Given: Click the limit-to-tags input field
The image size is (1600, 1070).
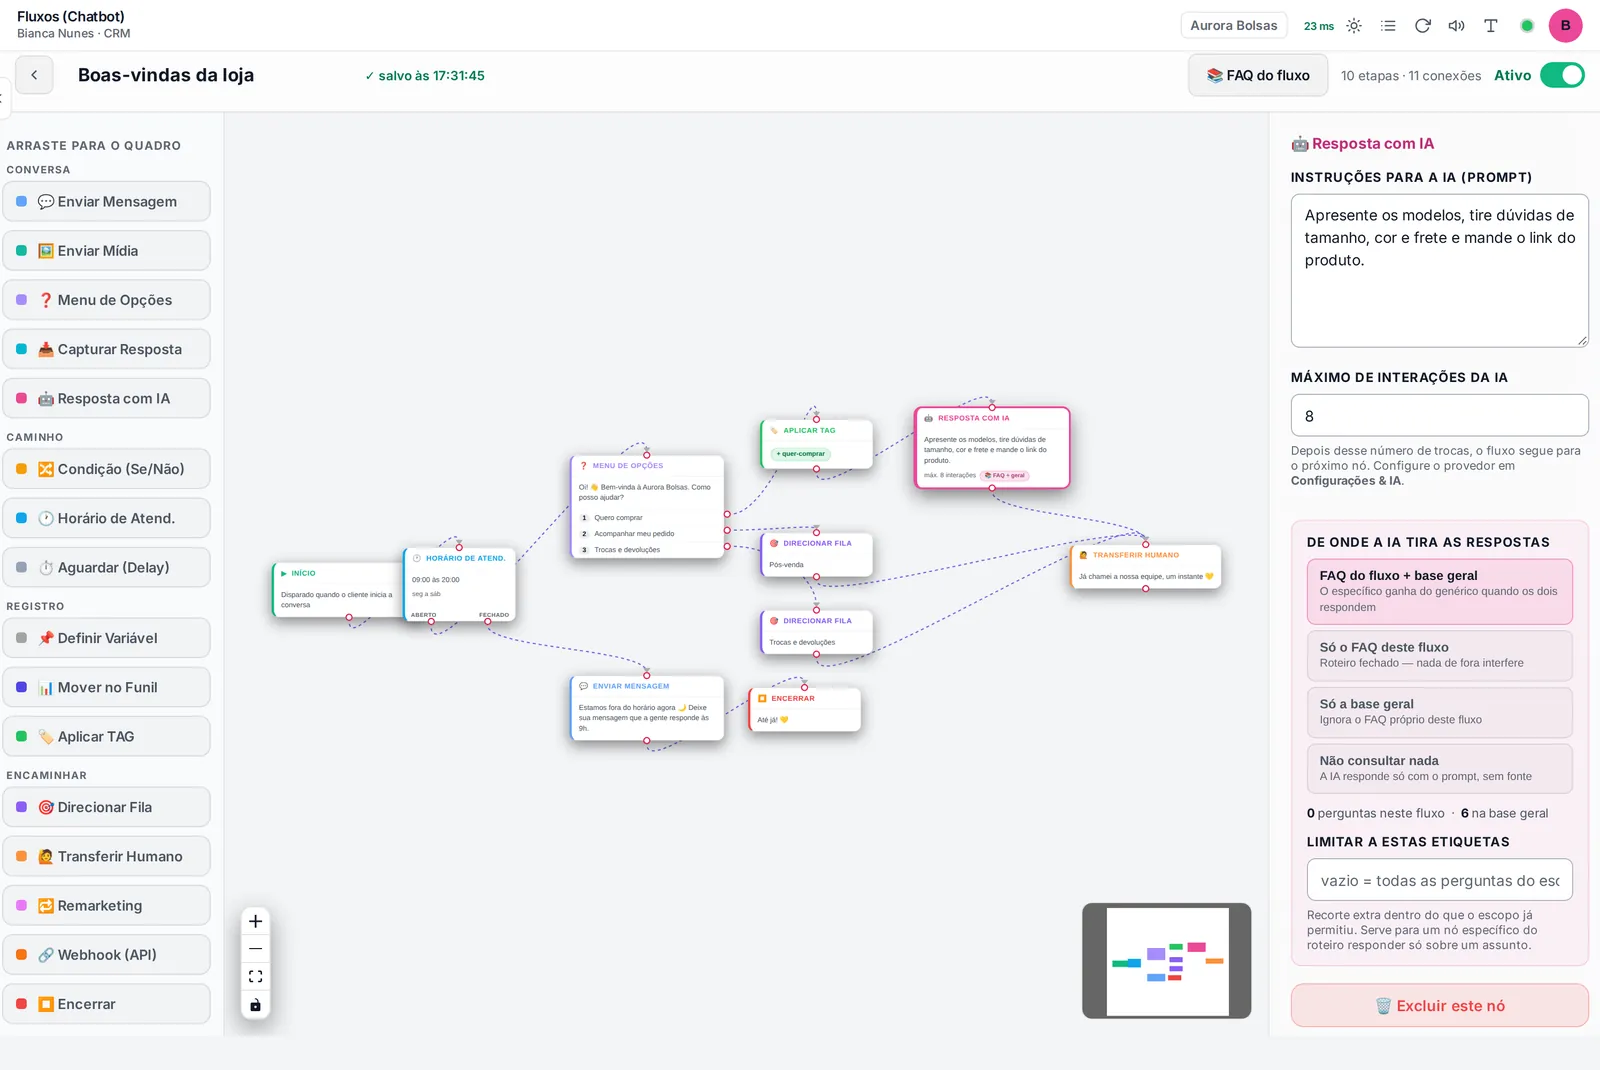Looking at the screenshot, I should click(1439, 880).
